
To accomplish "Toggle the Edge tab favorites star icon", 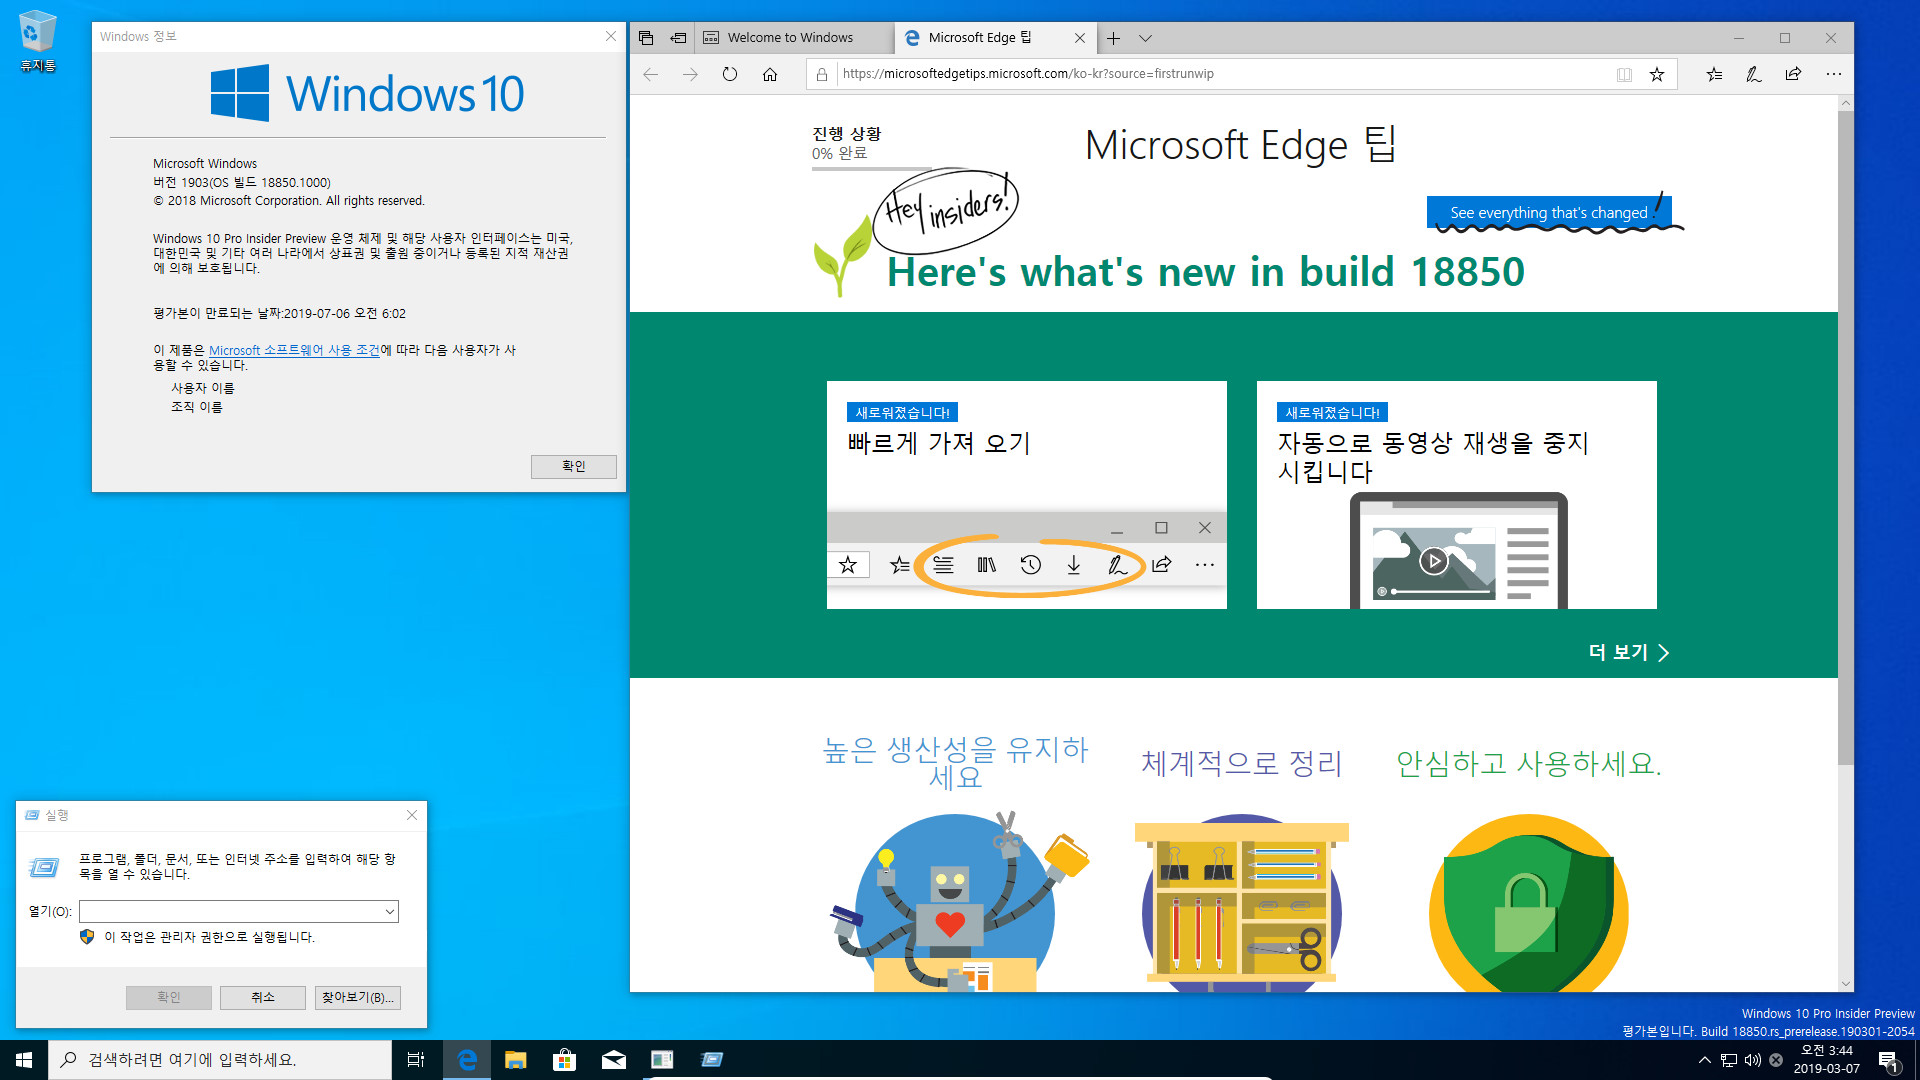I will pyautogui.click(x=1658, y=75).
